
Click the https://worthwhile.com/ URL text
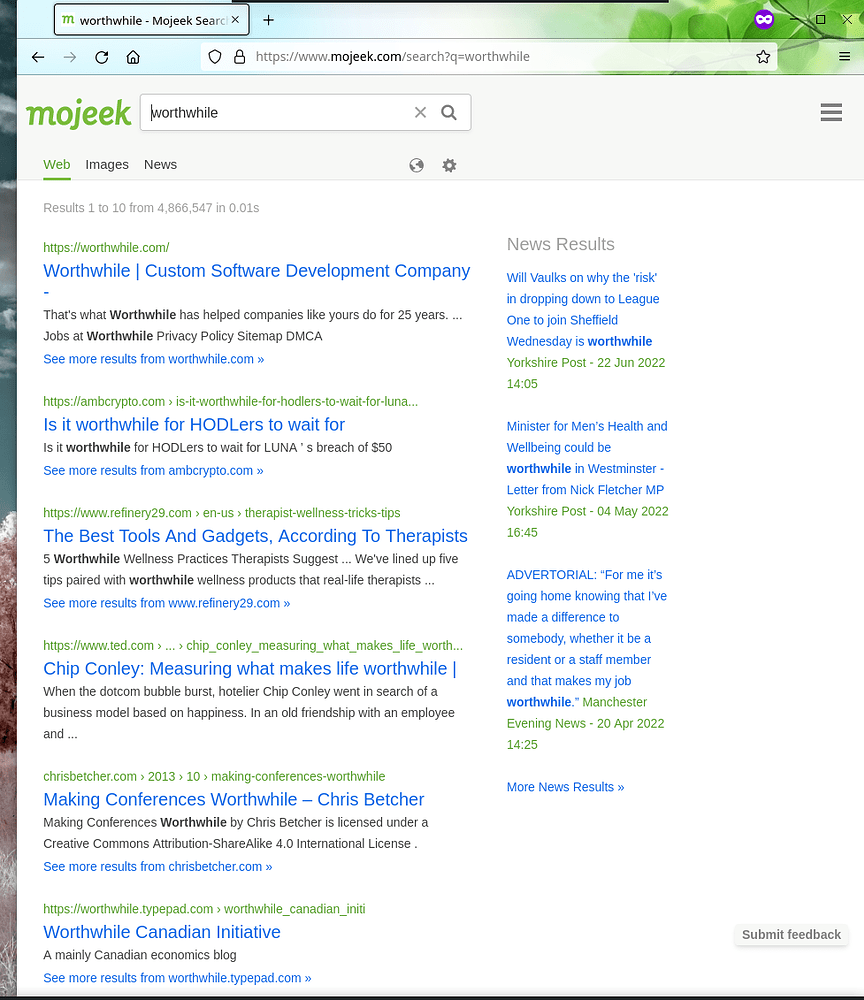tap(106, 247)
